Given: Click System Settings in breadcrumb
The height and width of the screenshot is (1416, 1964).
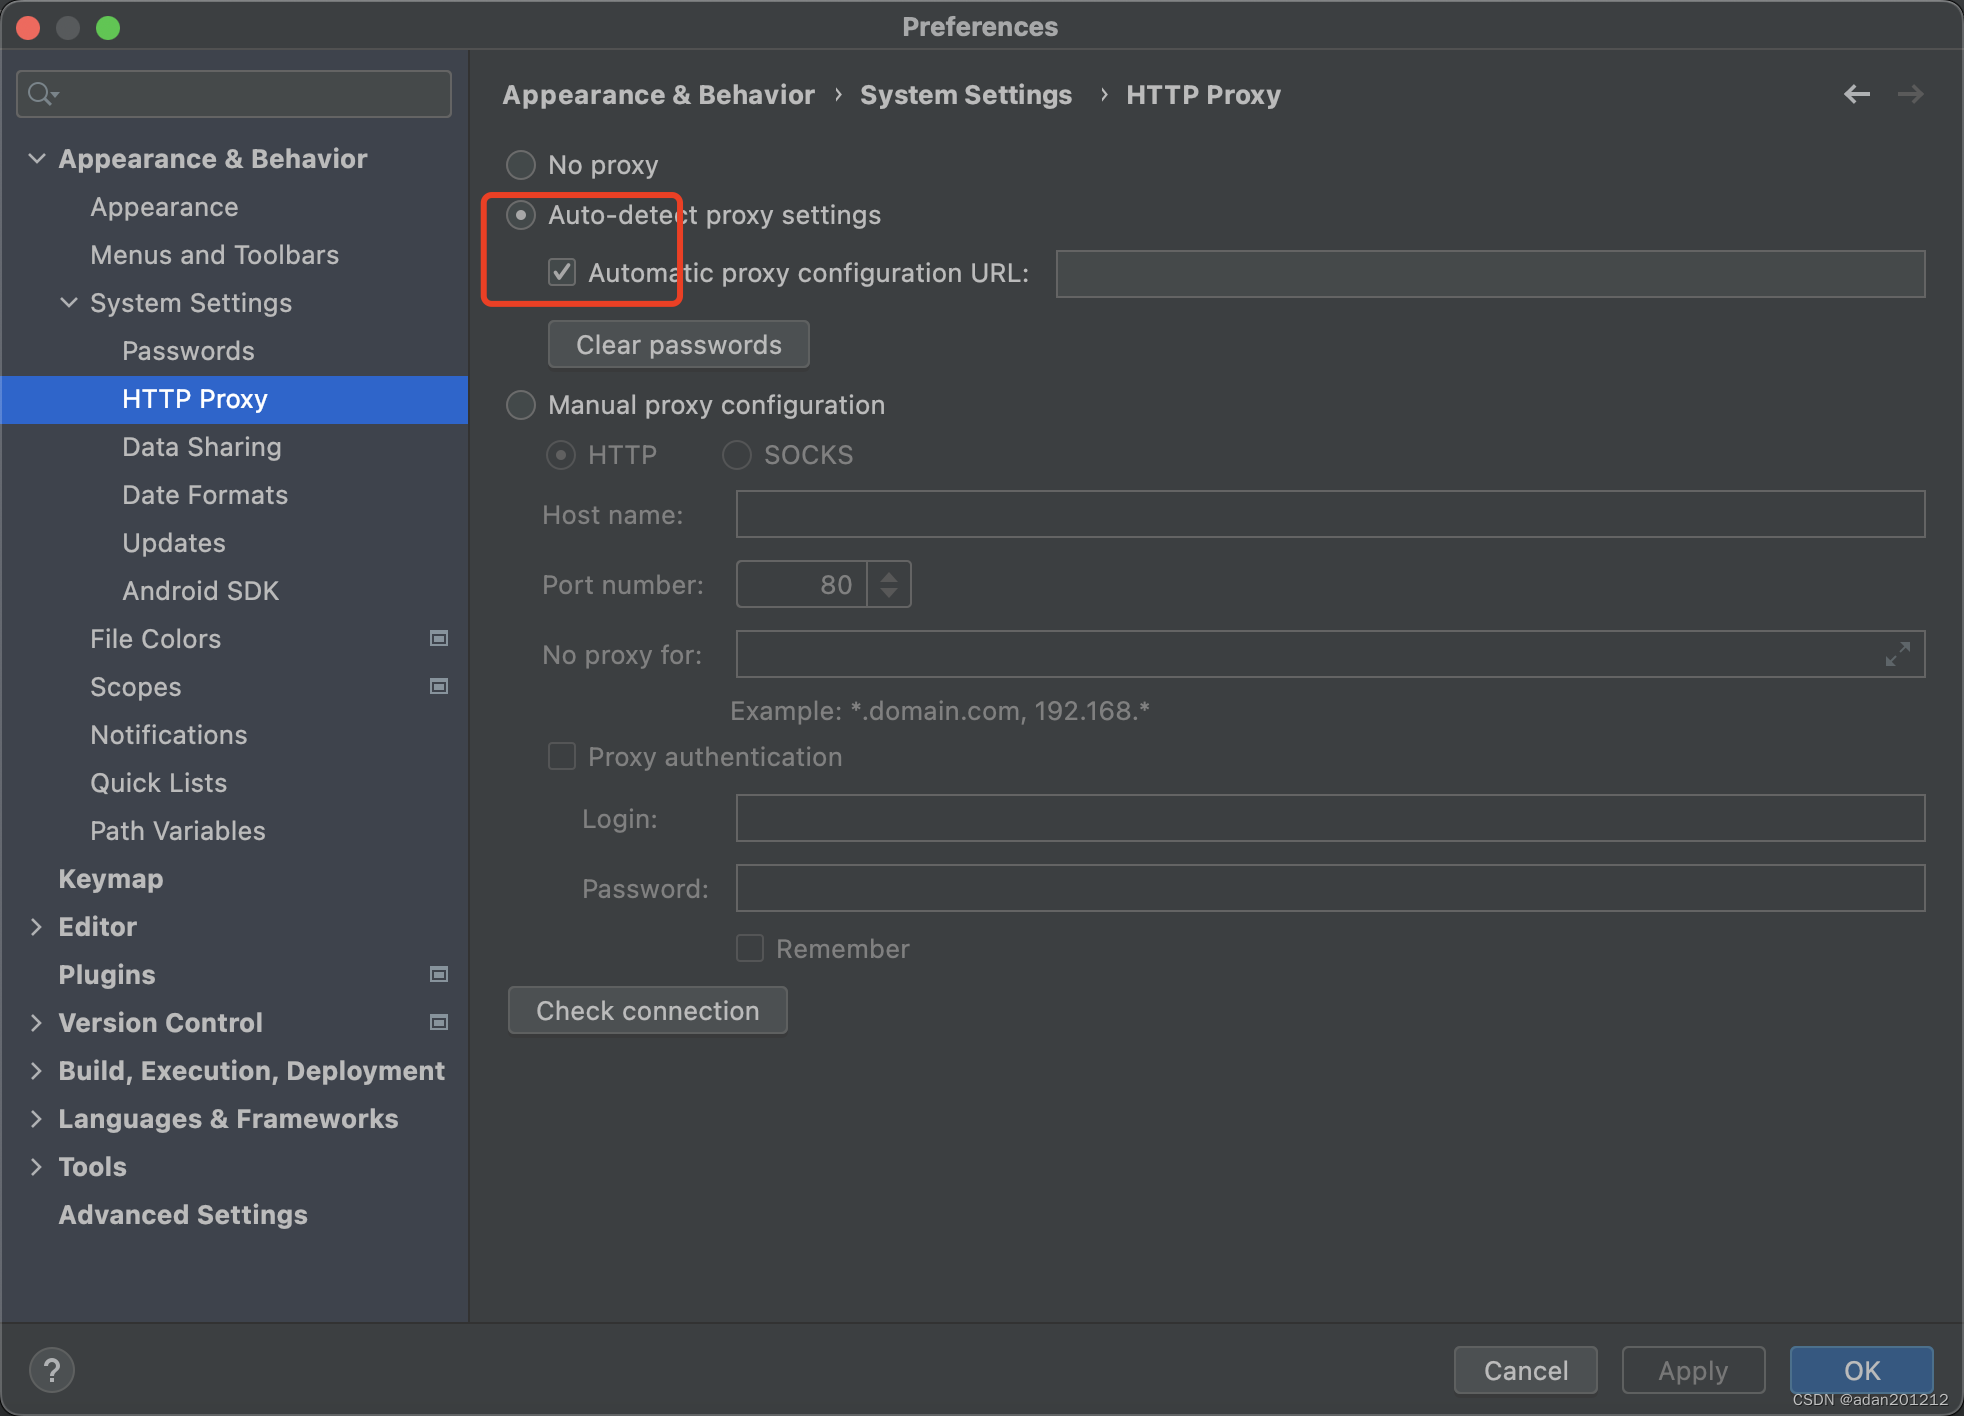Looking at the screenshot, I should tap(966, 95).
